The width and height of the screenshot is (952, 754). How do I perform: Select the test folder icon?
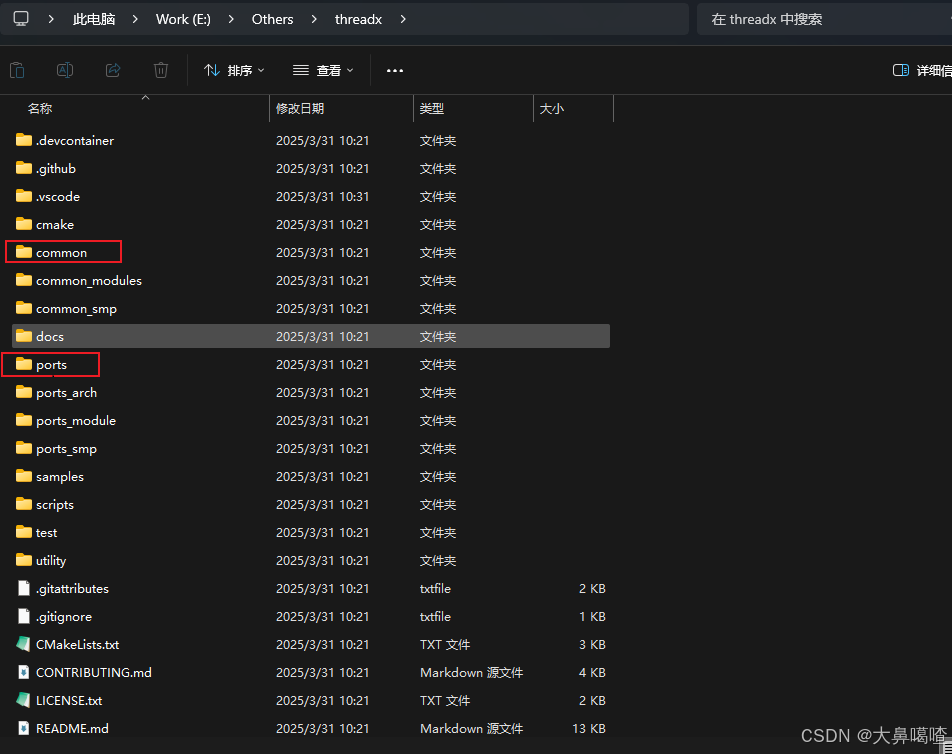click(x=24, y=532)
